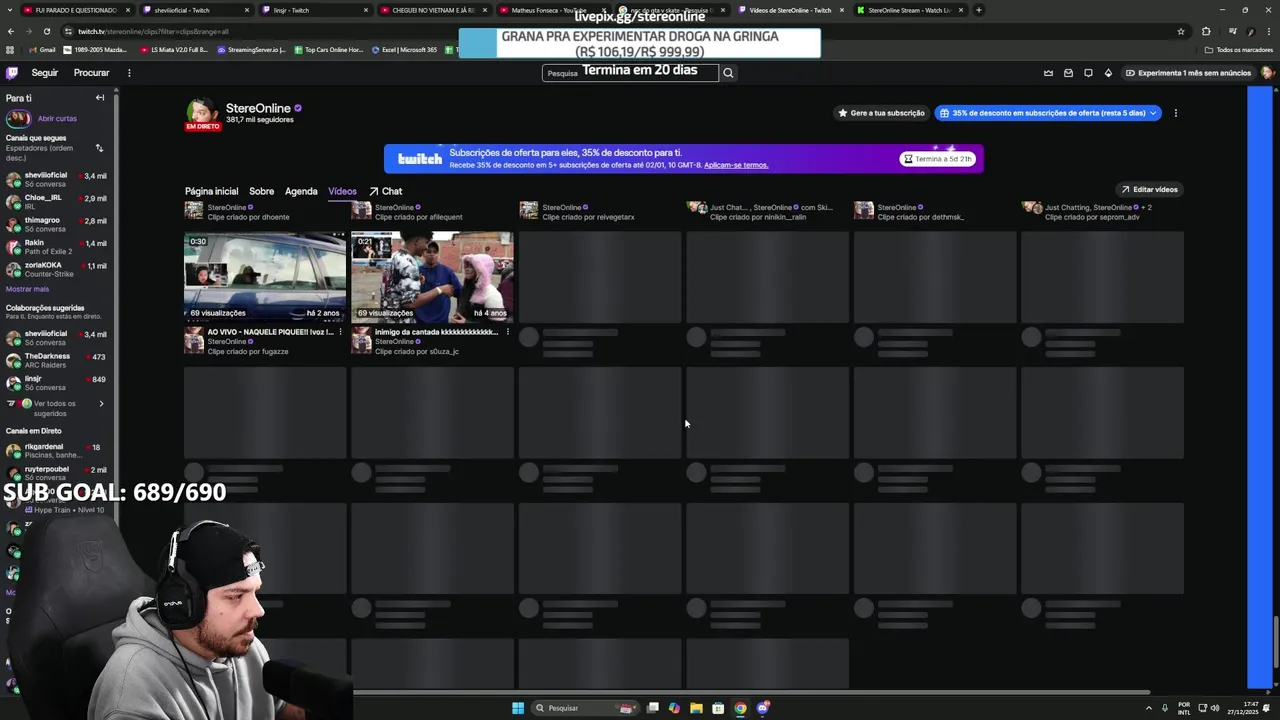1280x720 pixels.
Task: Open options for AO VIVO clip
Action: coord(340,332)
